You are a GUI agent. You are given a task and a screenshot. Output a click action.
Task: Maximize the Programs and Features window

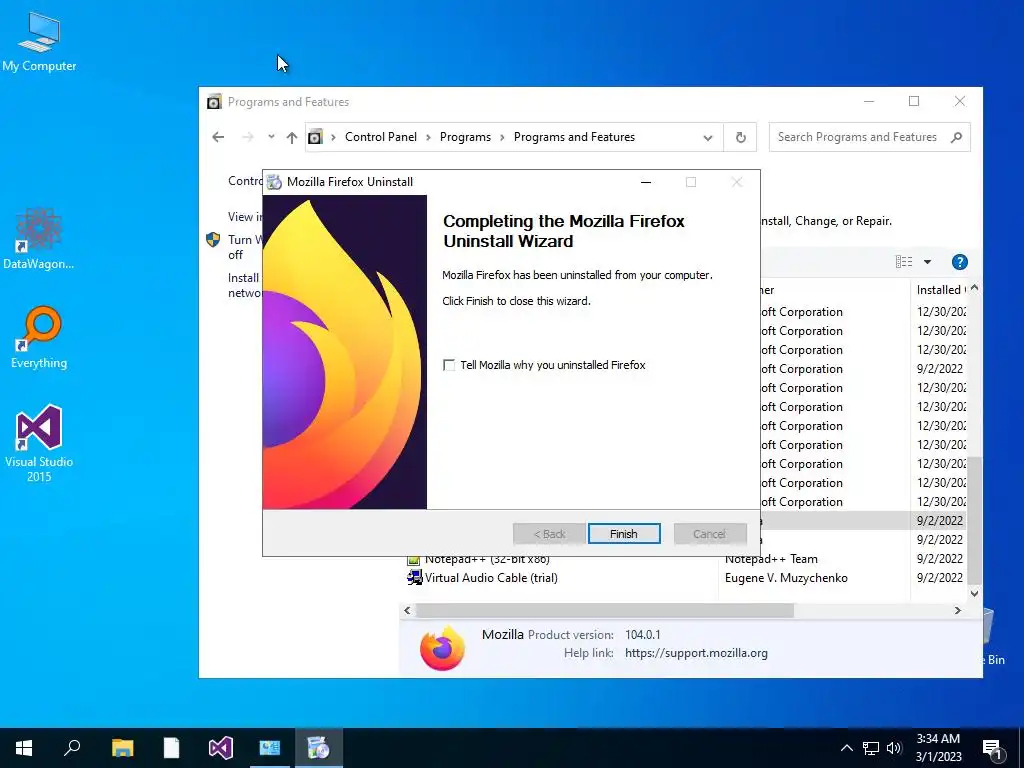[914, 101]
